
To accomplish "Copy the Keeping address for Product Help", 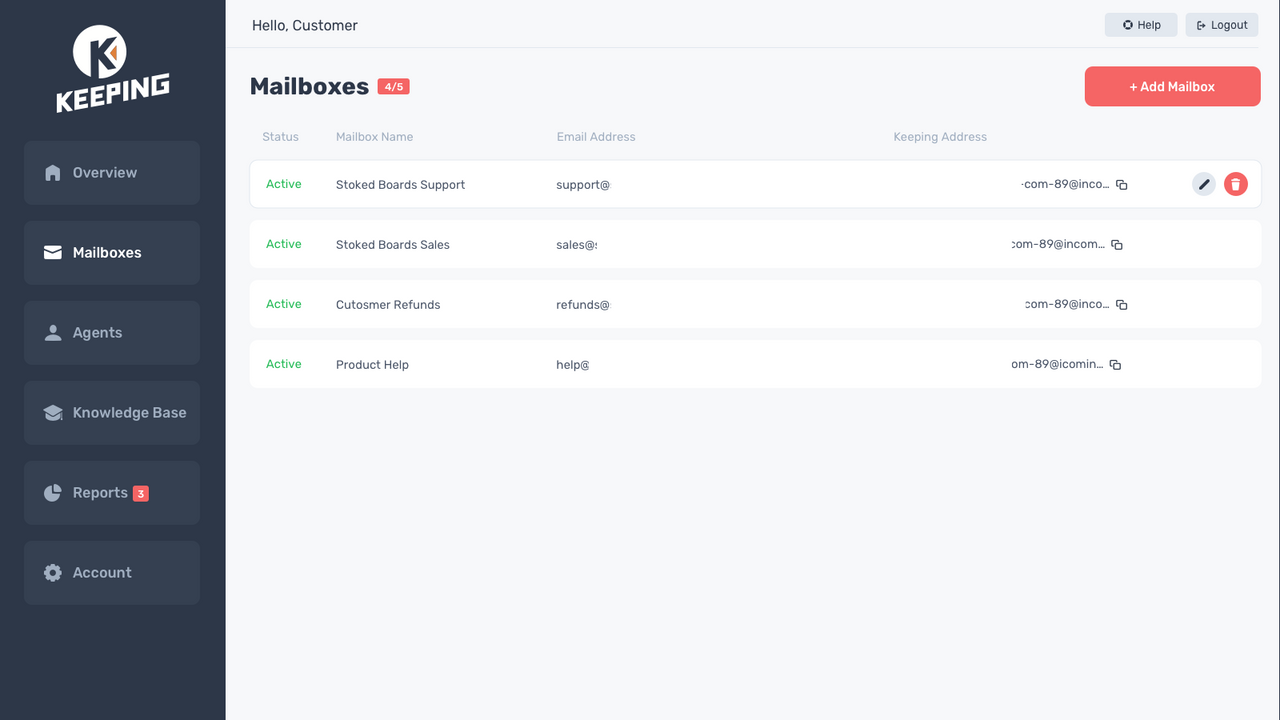I will pyautogui.click(x=1116, y=364).
